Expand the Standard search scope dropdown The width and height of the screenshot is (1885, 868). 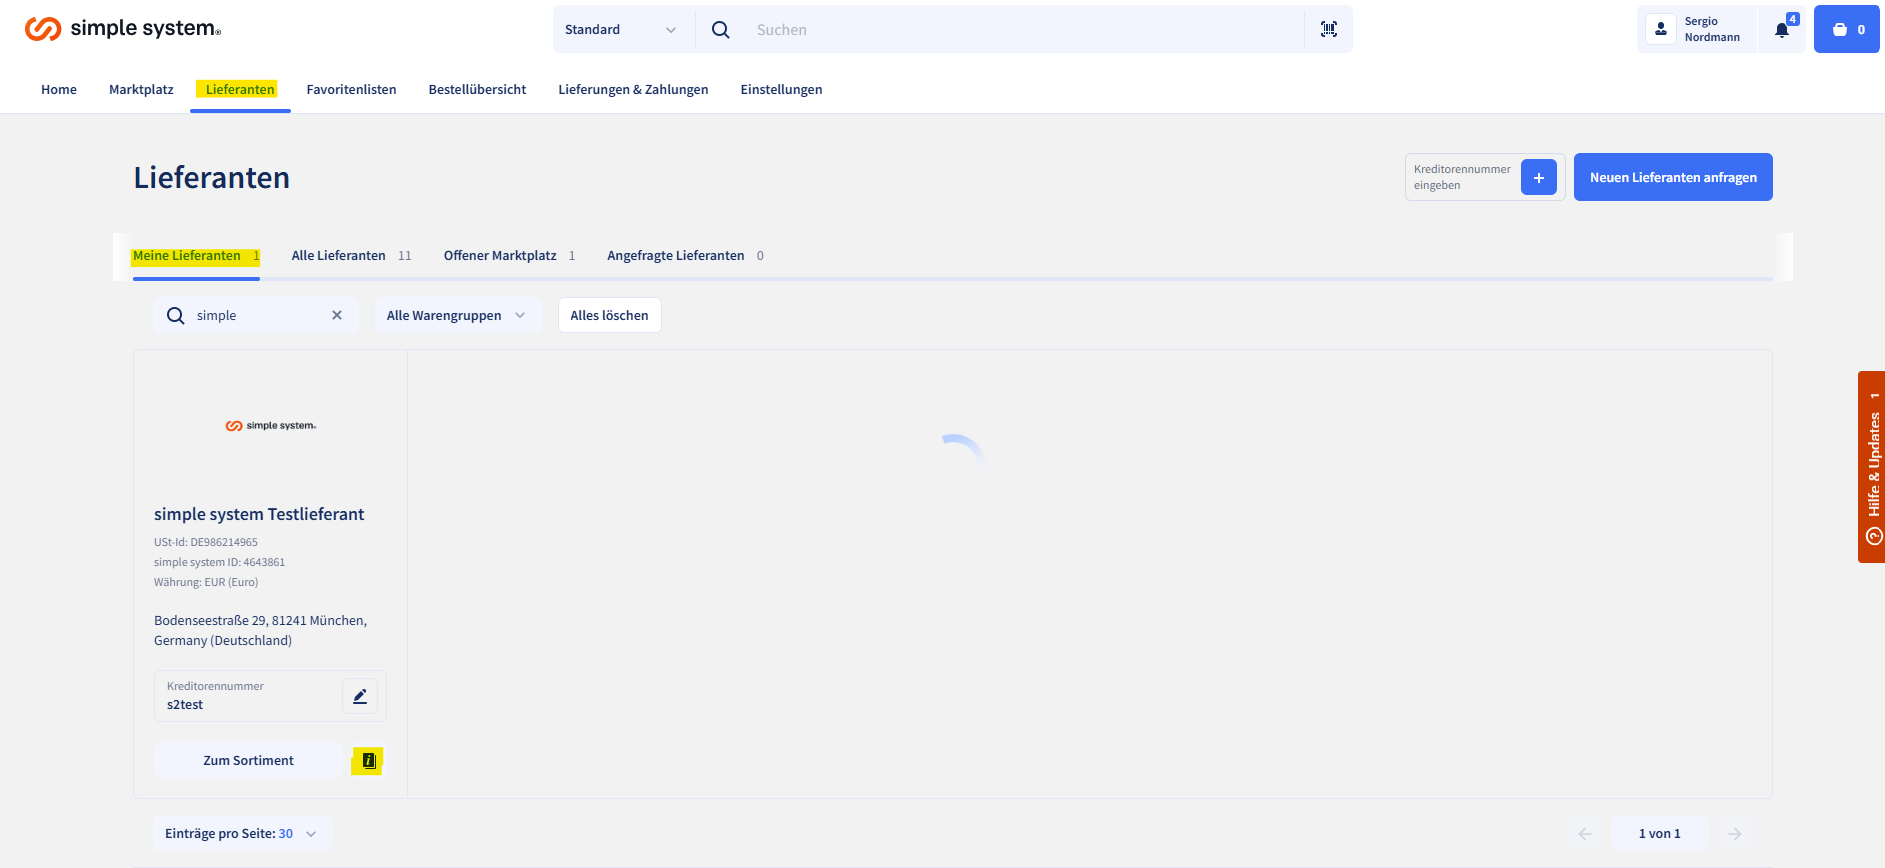(620, 30)
